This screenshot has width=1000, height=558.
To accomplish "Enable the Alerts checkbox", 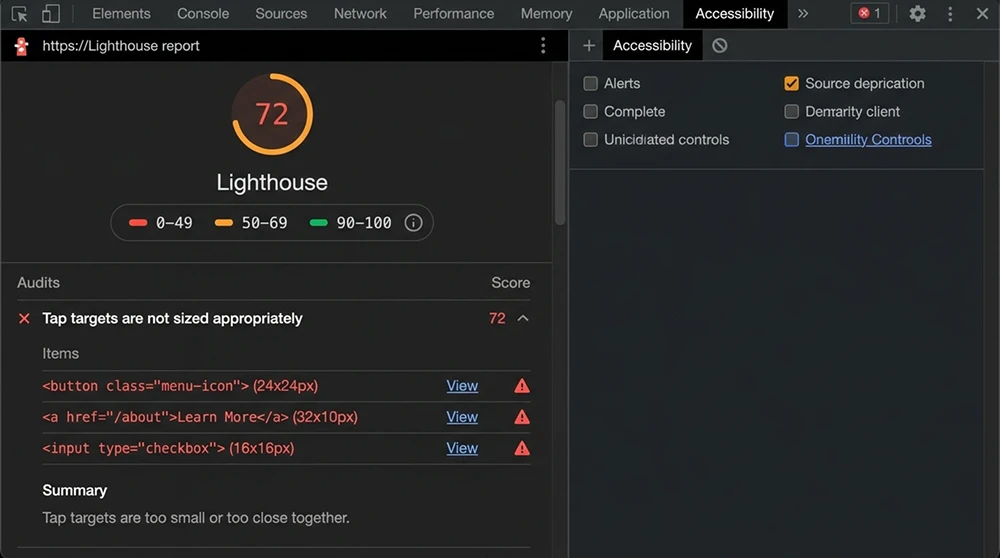I will pos(591,84).
